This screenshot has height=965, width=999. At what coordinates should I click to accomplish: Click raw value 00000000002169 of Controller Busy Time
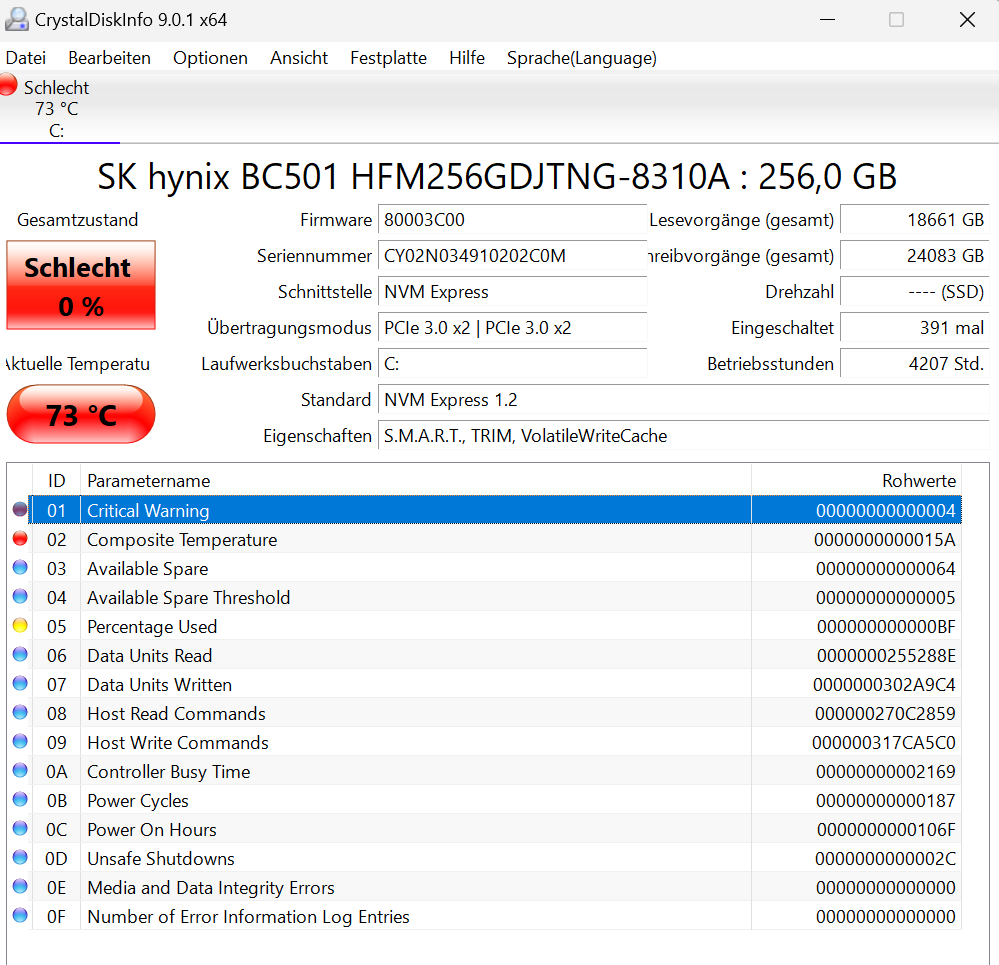pyautogui.click(x=886, y=771)
